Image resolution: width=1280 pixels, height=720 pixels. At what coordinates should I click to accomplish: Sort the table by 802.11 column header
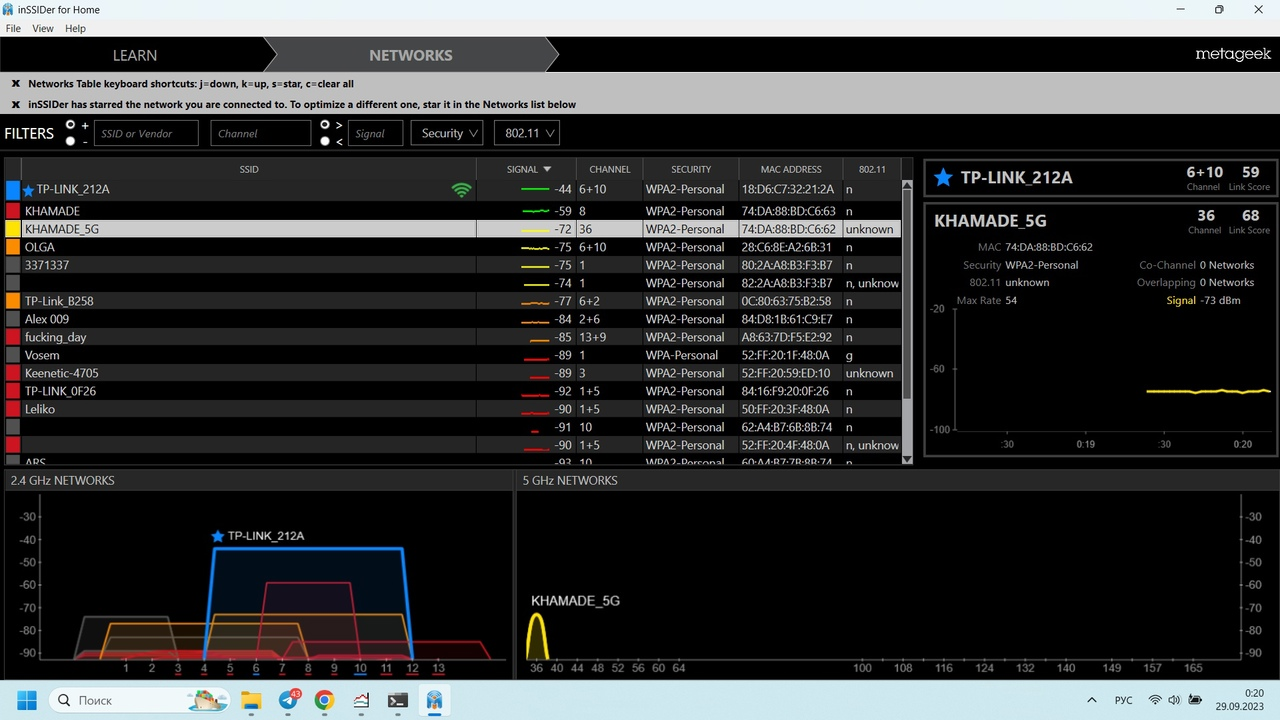click(x=873, y=169)
